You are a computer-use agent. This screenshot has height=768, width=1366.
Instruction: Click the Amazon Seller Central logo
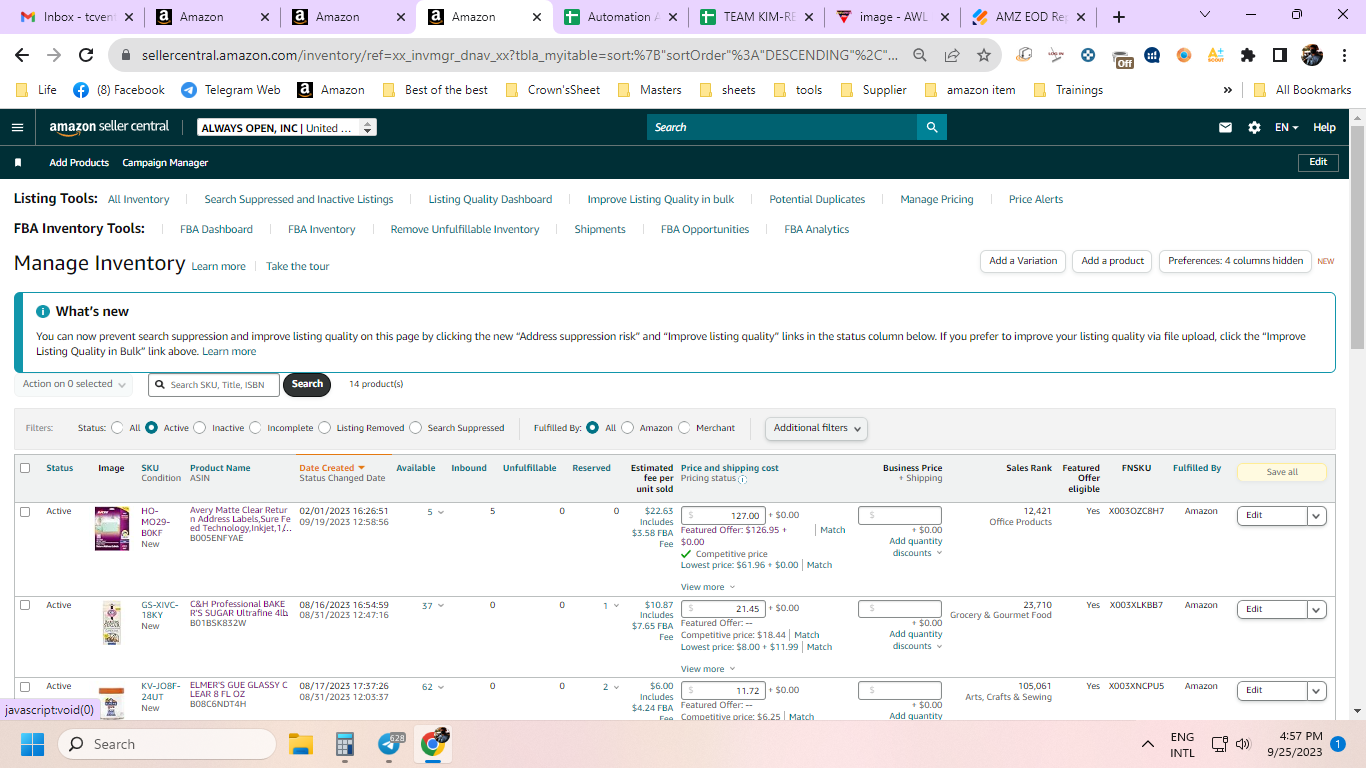(x=110, y=127)
